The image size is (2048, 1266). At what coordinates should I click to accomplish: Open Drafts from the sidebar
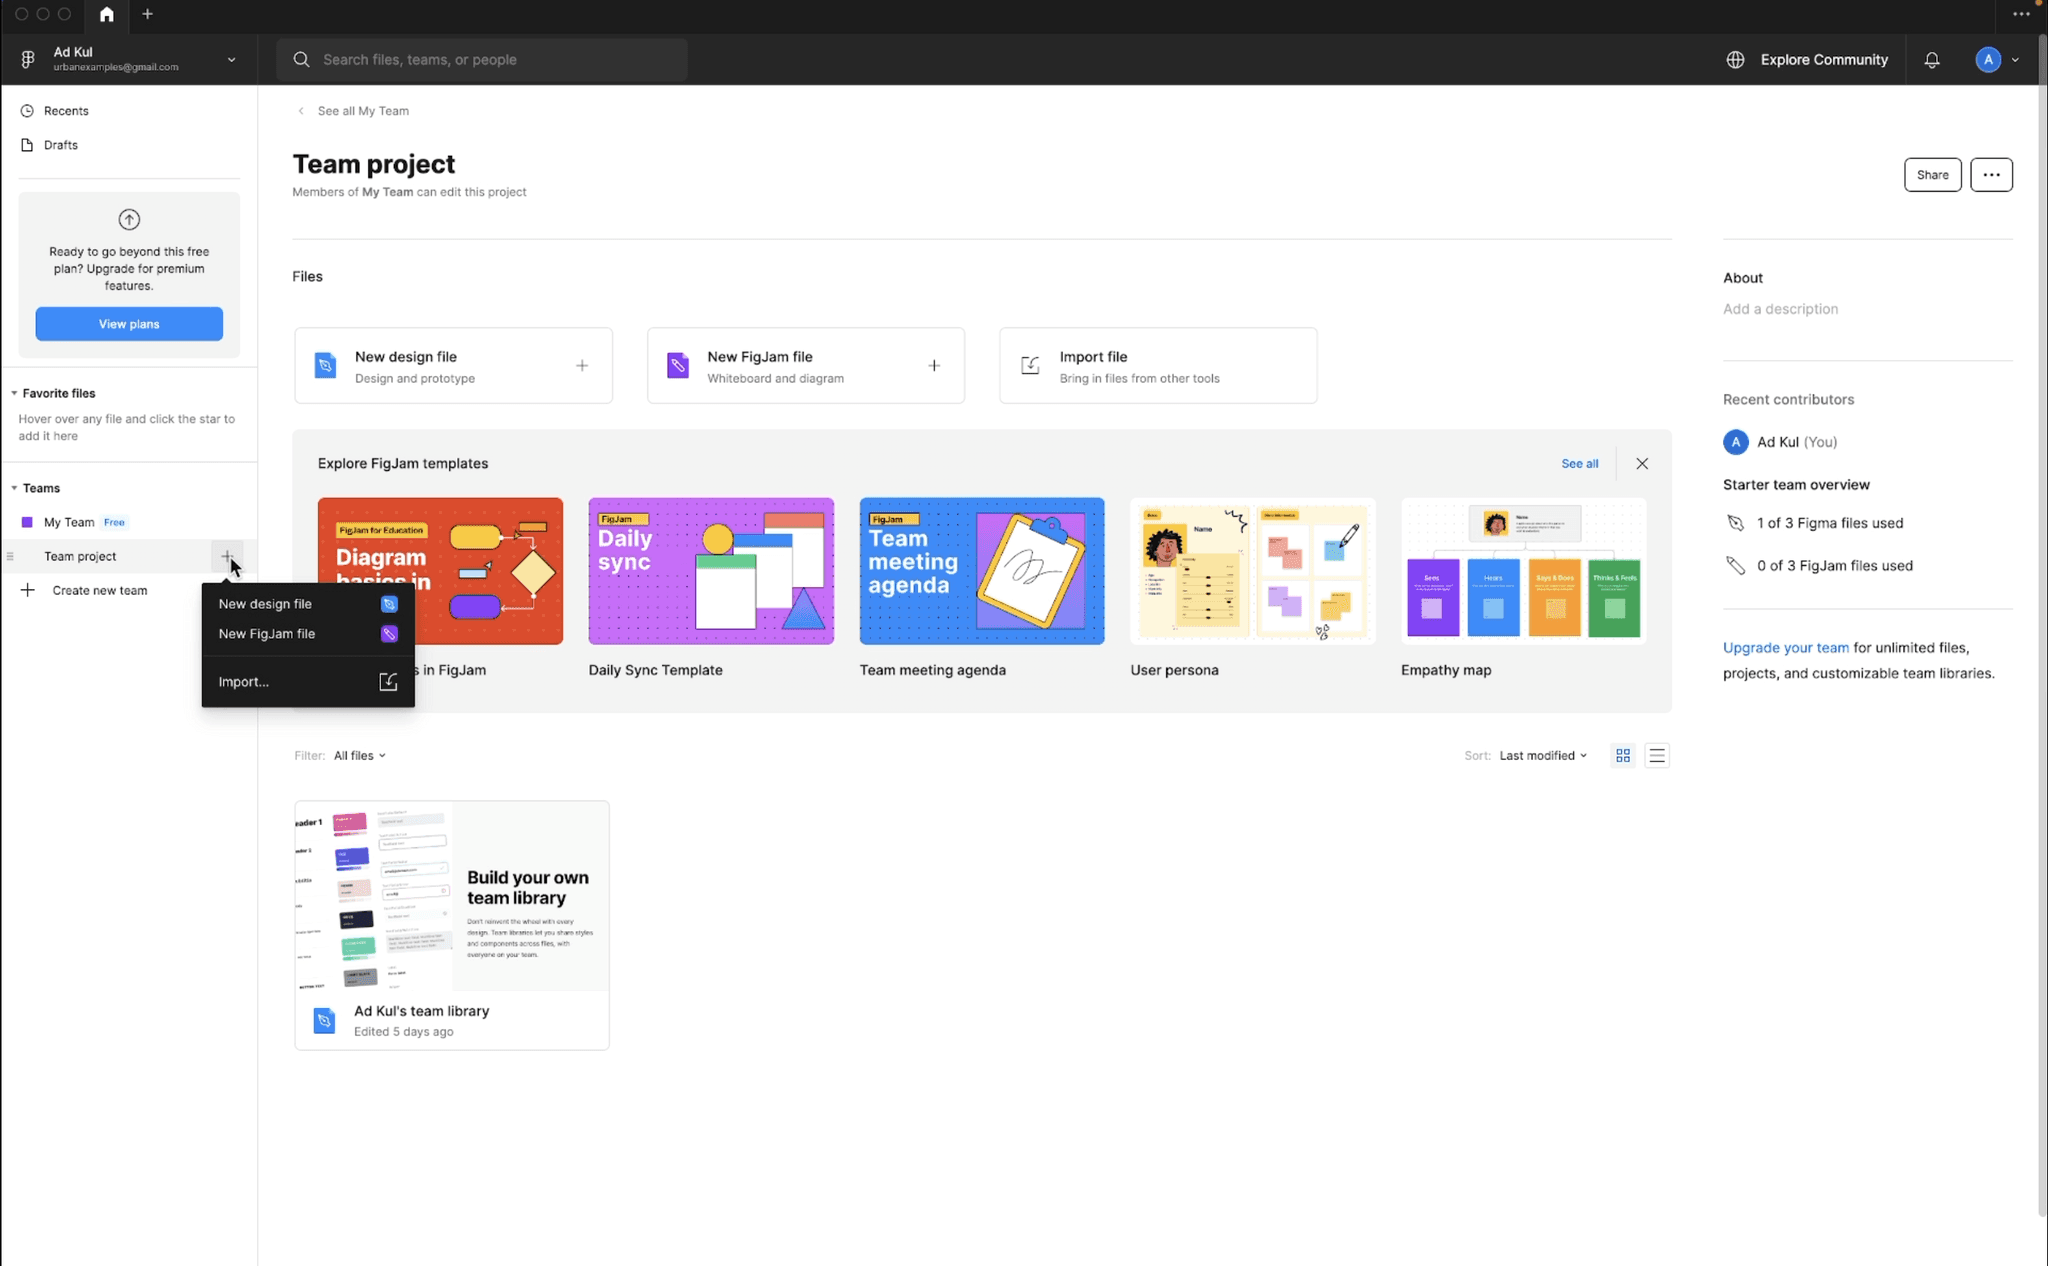(x=61, y=144)
